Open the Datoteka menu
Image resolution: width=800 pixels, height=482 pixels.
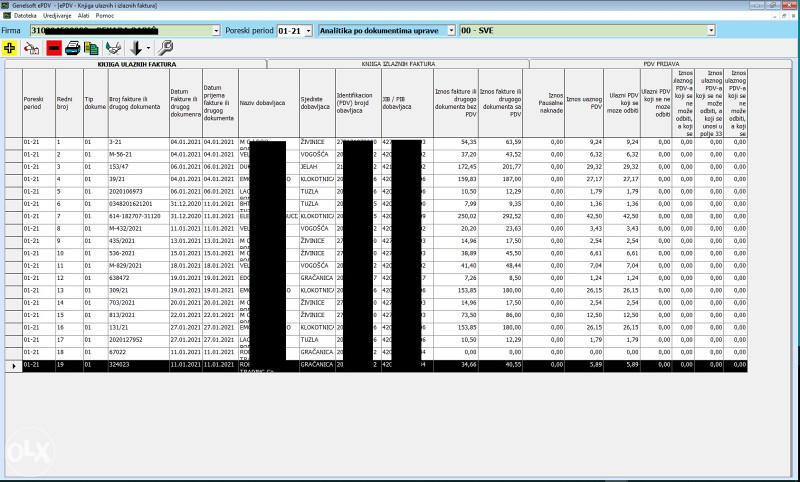point(25,17)
